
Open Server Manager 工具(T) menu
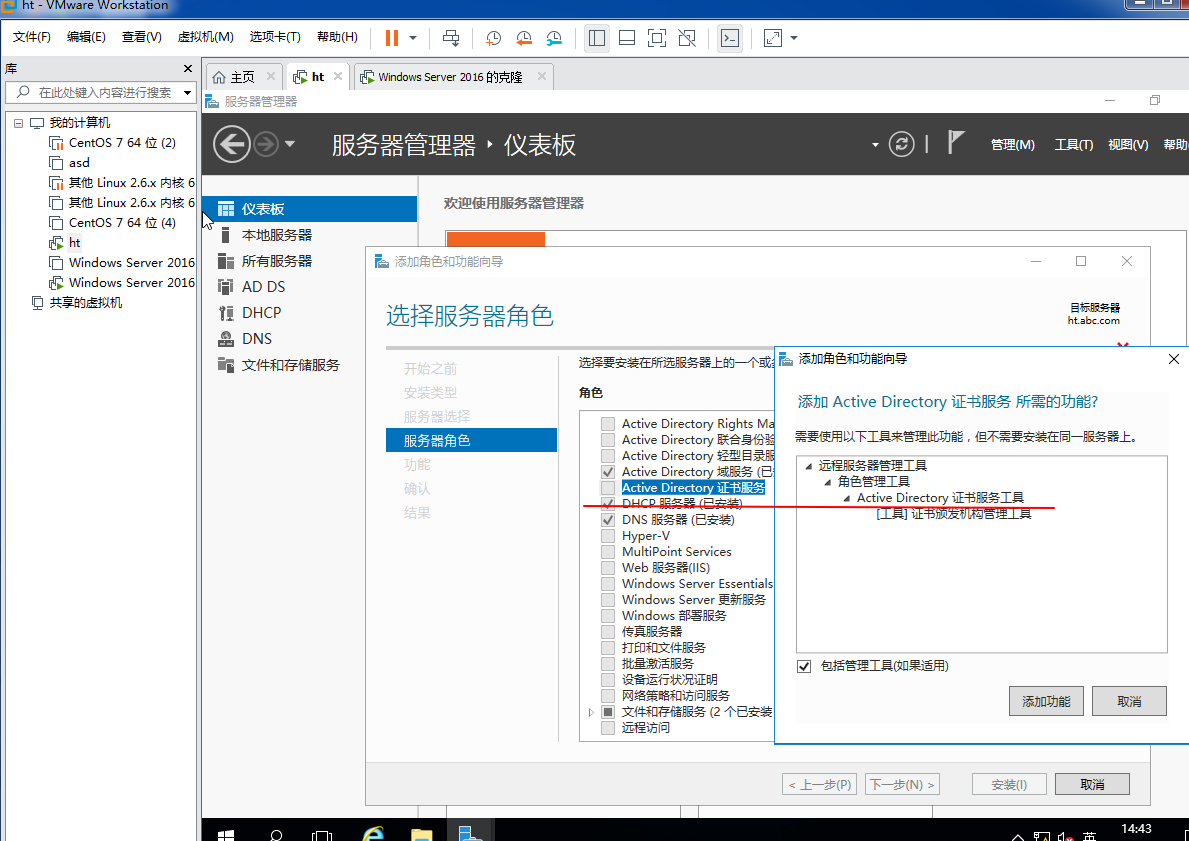1073,144
